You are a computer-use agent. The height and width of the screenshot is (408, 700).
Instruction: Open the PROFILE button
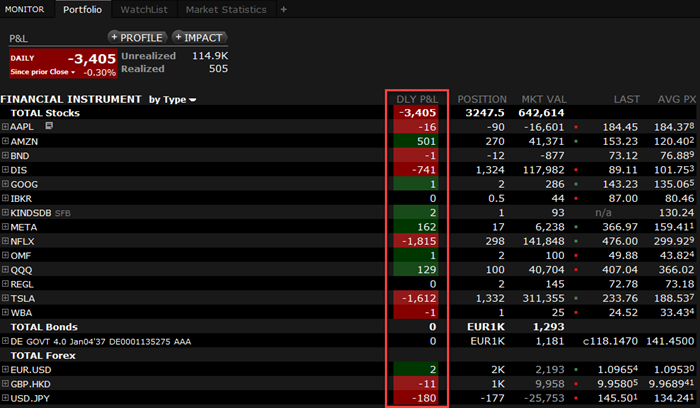click(x=138, y=37)
